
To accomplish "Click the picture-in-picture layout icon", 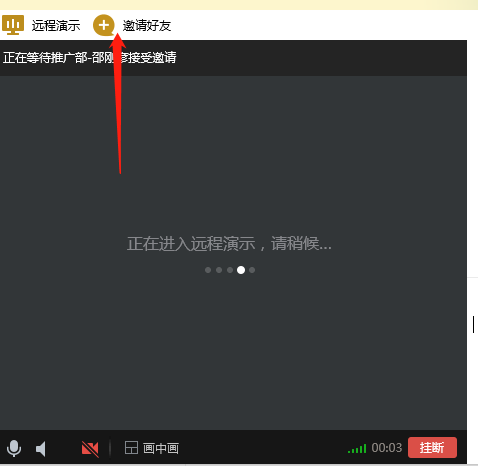I will pos(131,448).
